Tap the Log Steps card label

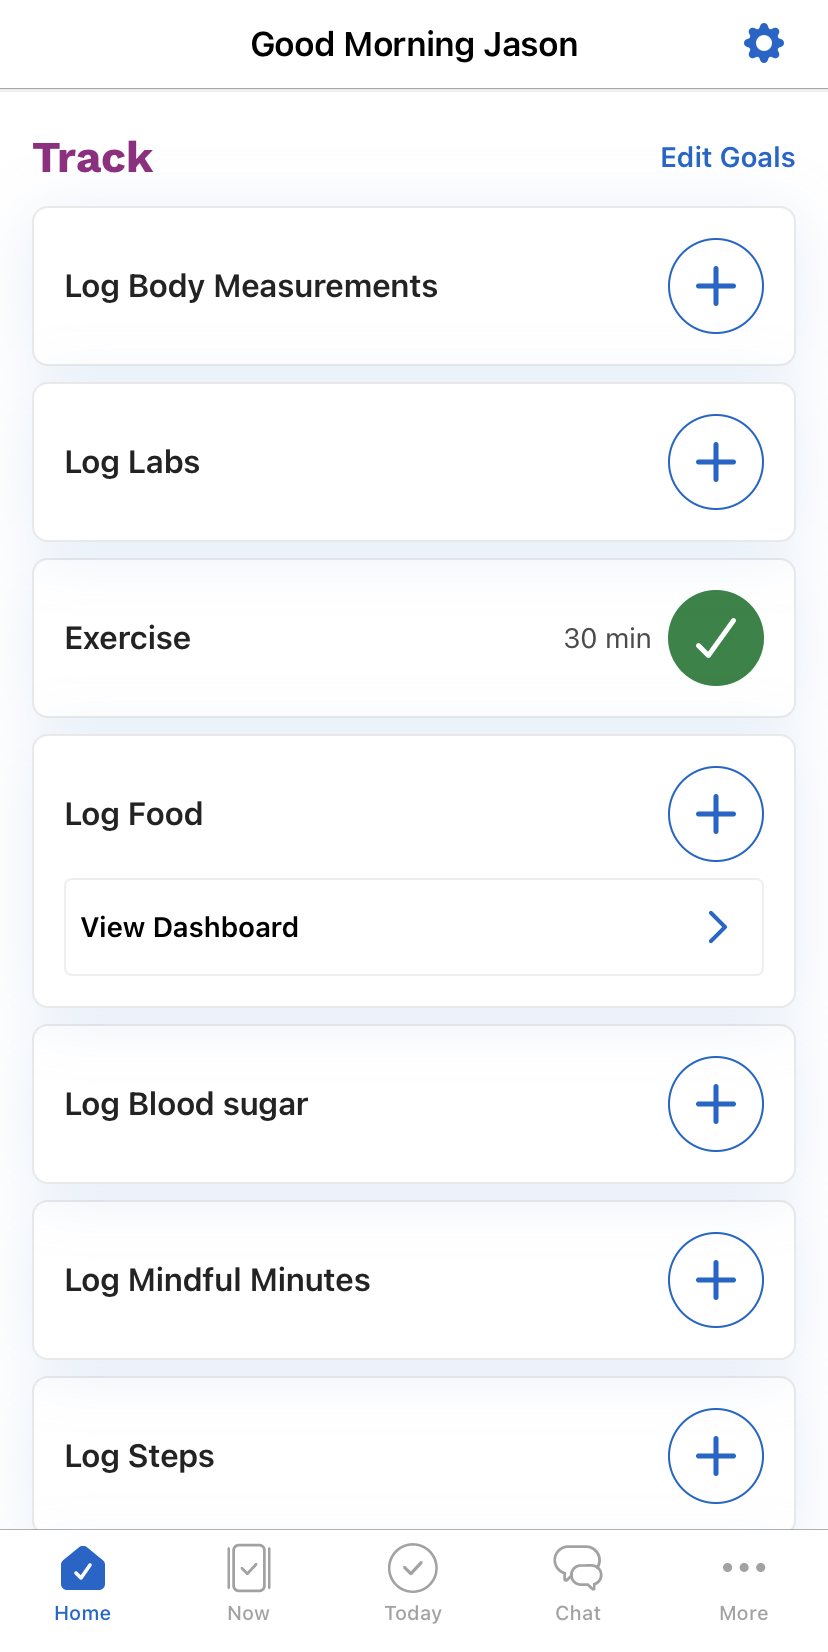[x=139, y=1456]
